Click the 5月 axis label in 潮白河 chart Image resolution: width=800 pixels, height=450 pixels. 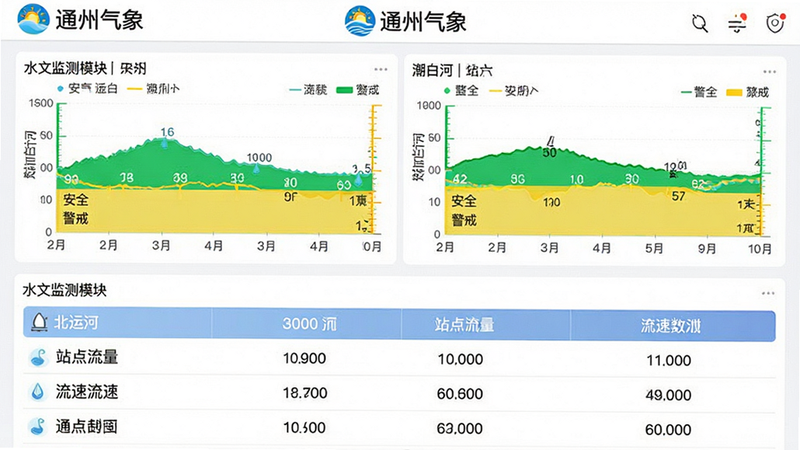[x=654, y=248]
